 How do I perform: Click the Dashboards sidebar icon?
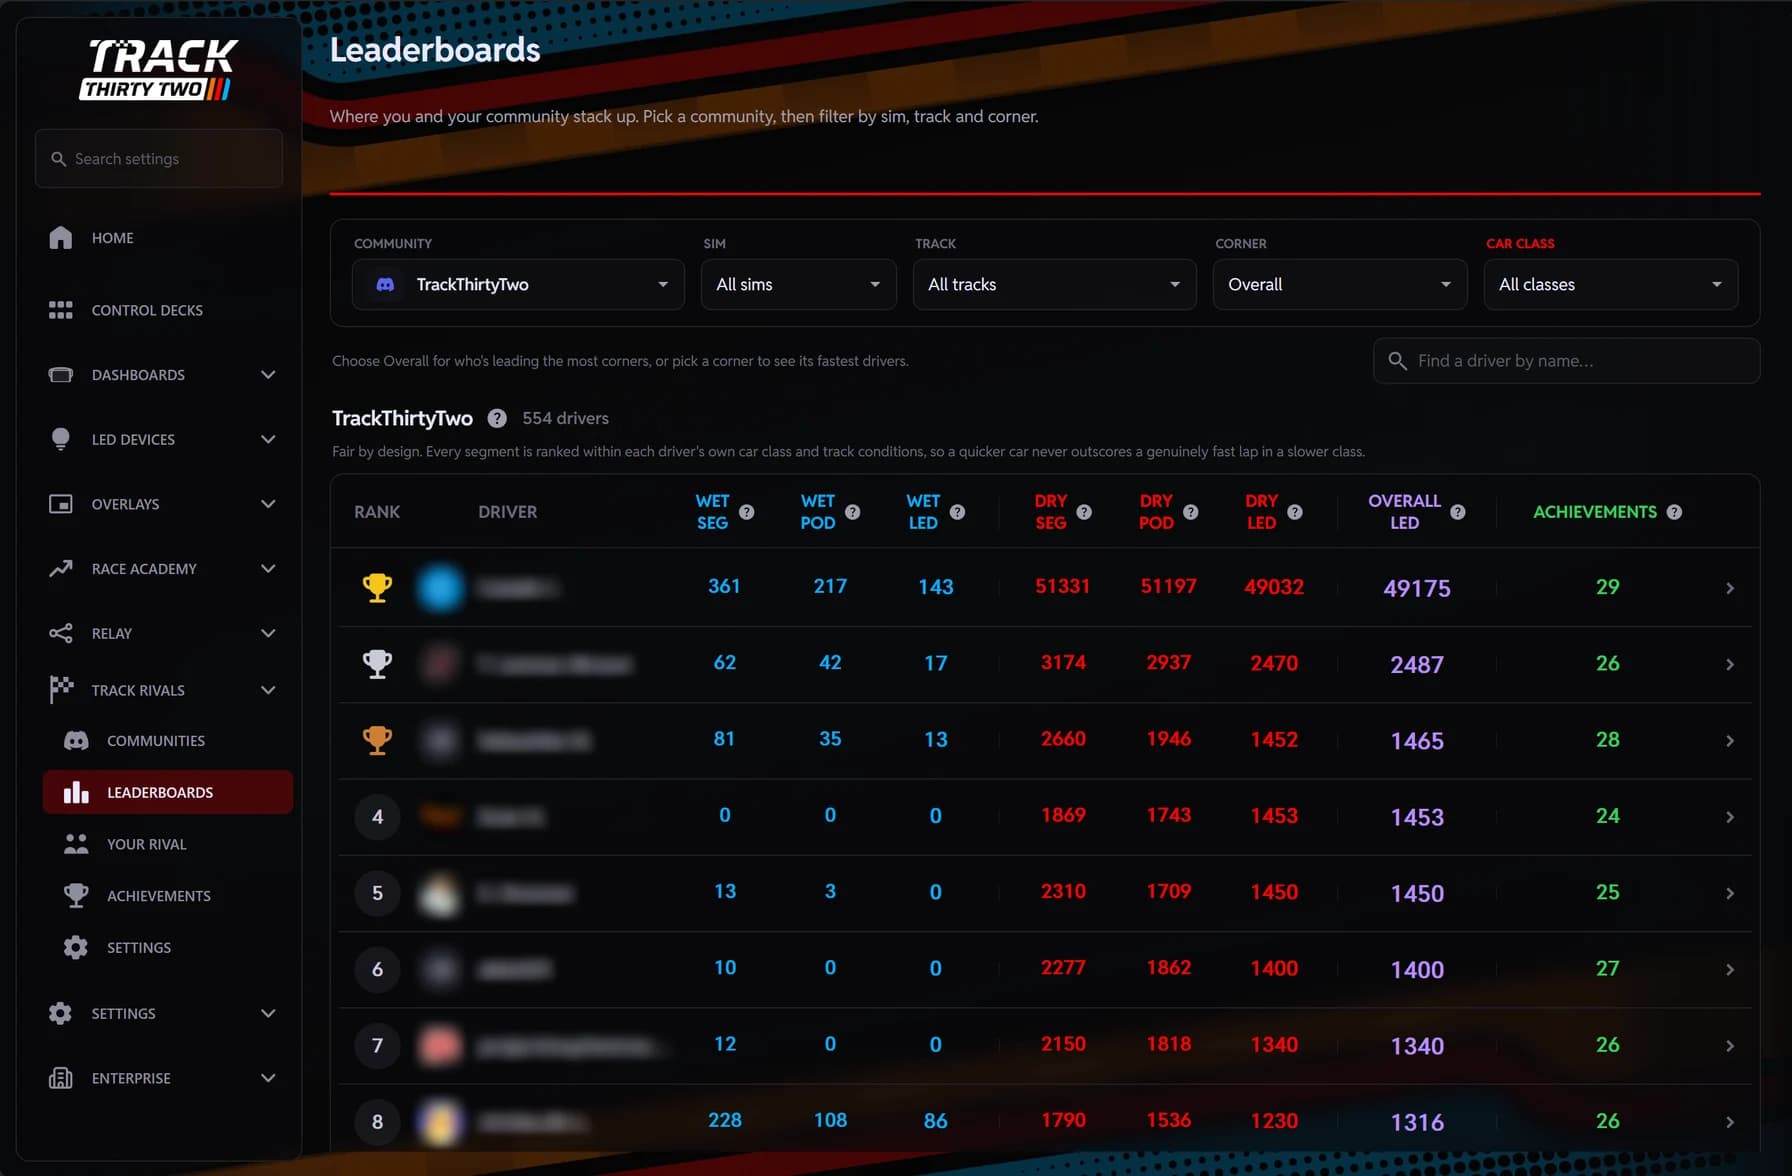coord(61,375)
